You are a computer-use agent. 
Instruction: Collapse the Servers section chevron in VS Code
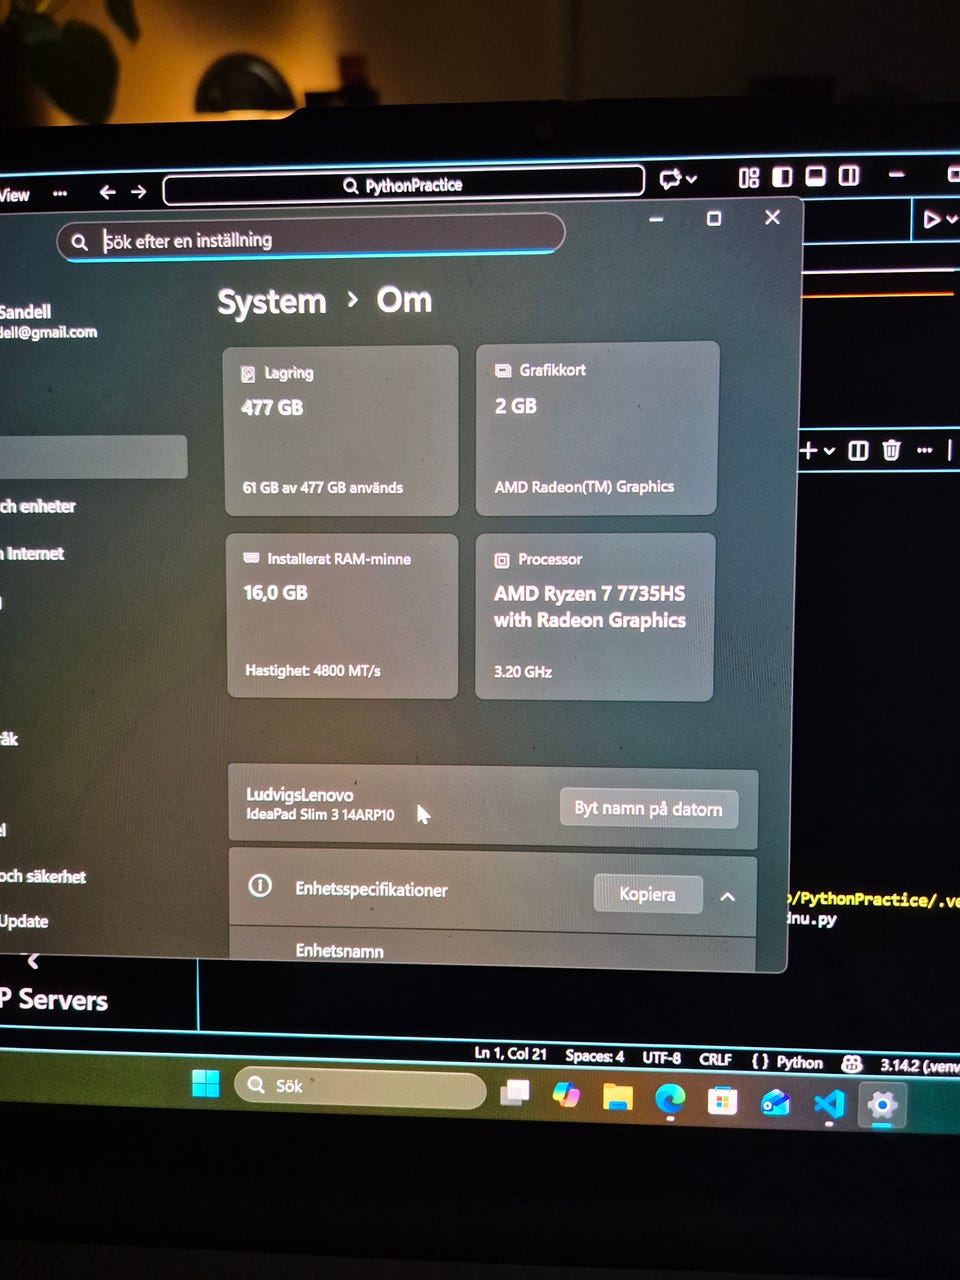pyautogui.click(x=33, y=962)
